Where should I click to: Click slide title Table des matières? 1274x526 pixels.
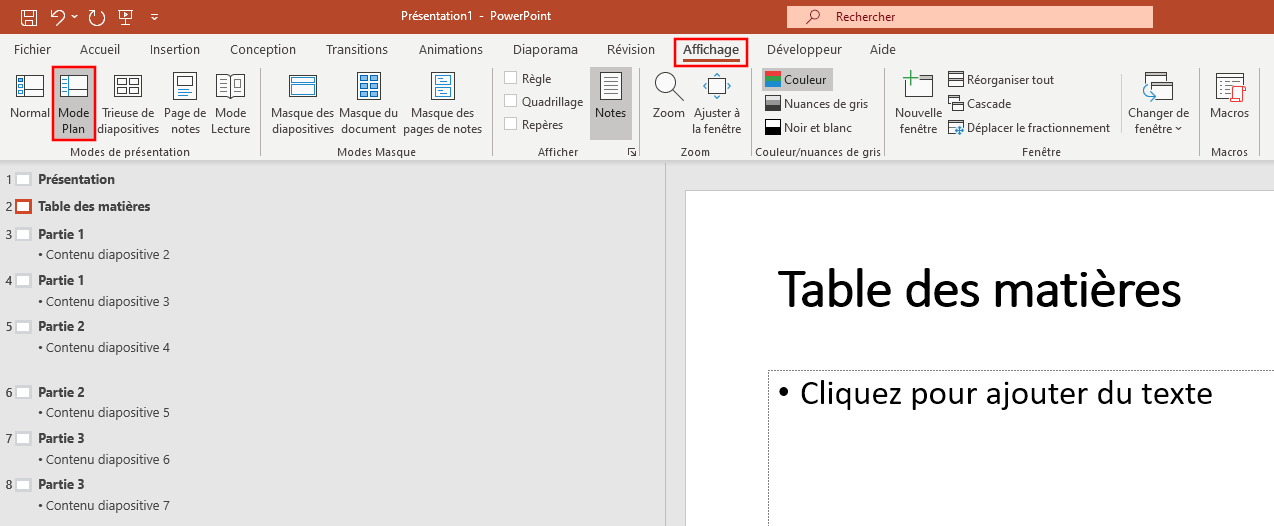(x=979, y=289)
